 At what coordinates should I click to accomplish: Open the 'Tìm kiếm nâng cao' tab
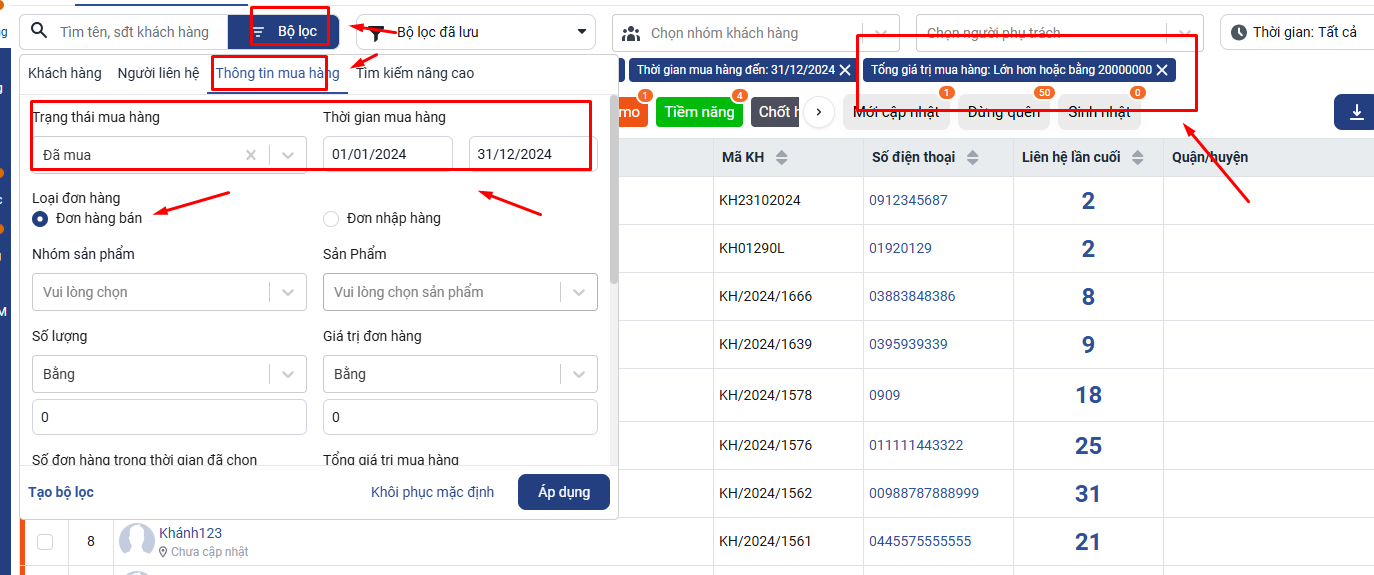(415, 73)
